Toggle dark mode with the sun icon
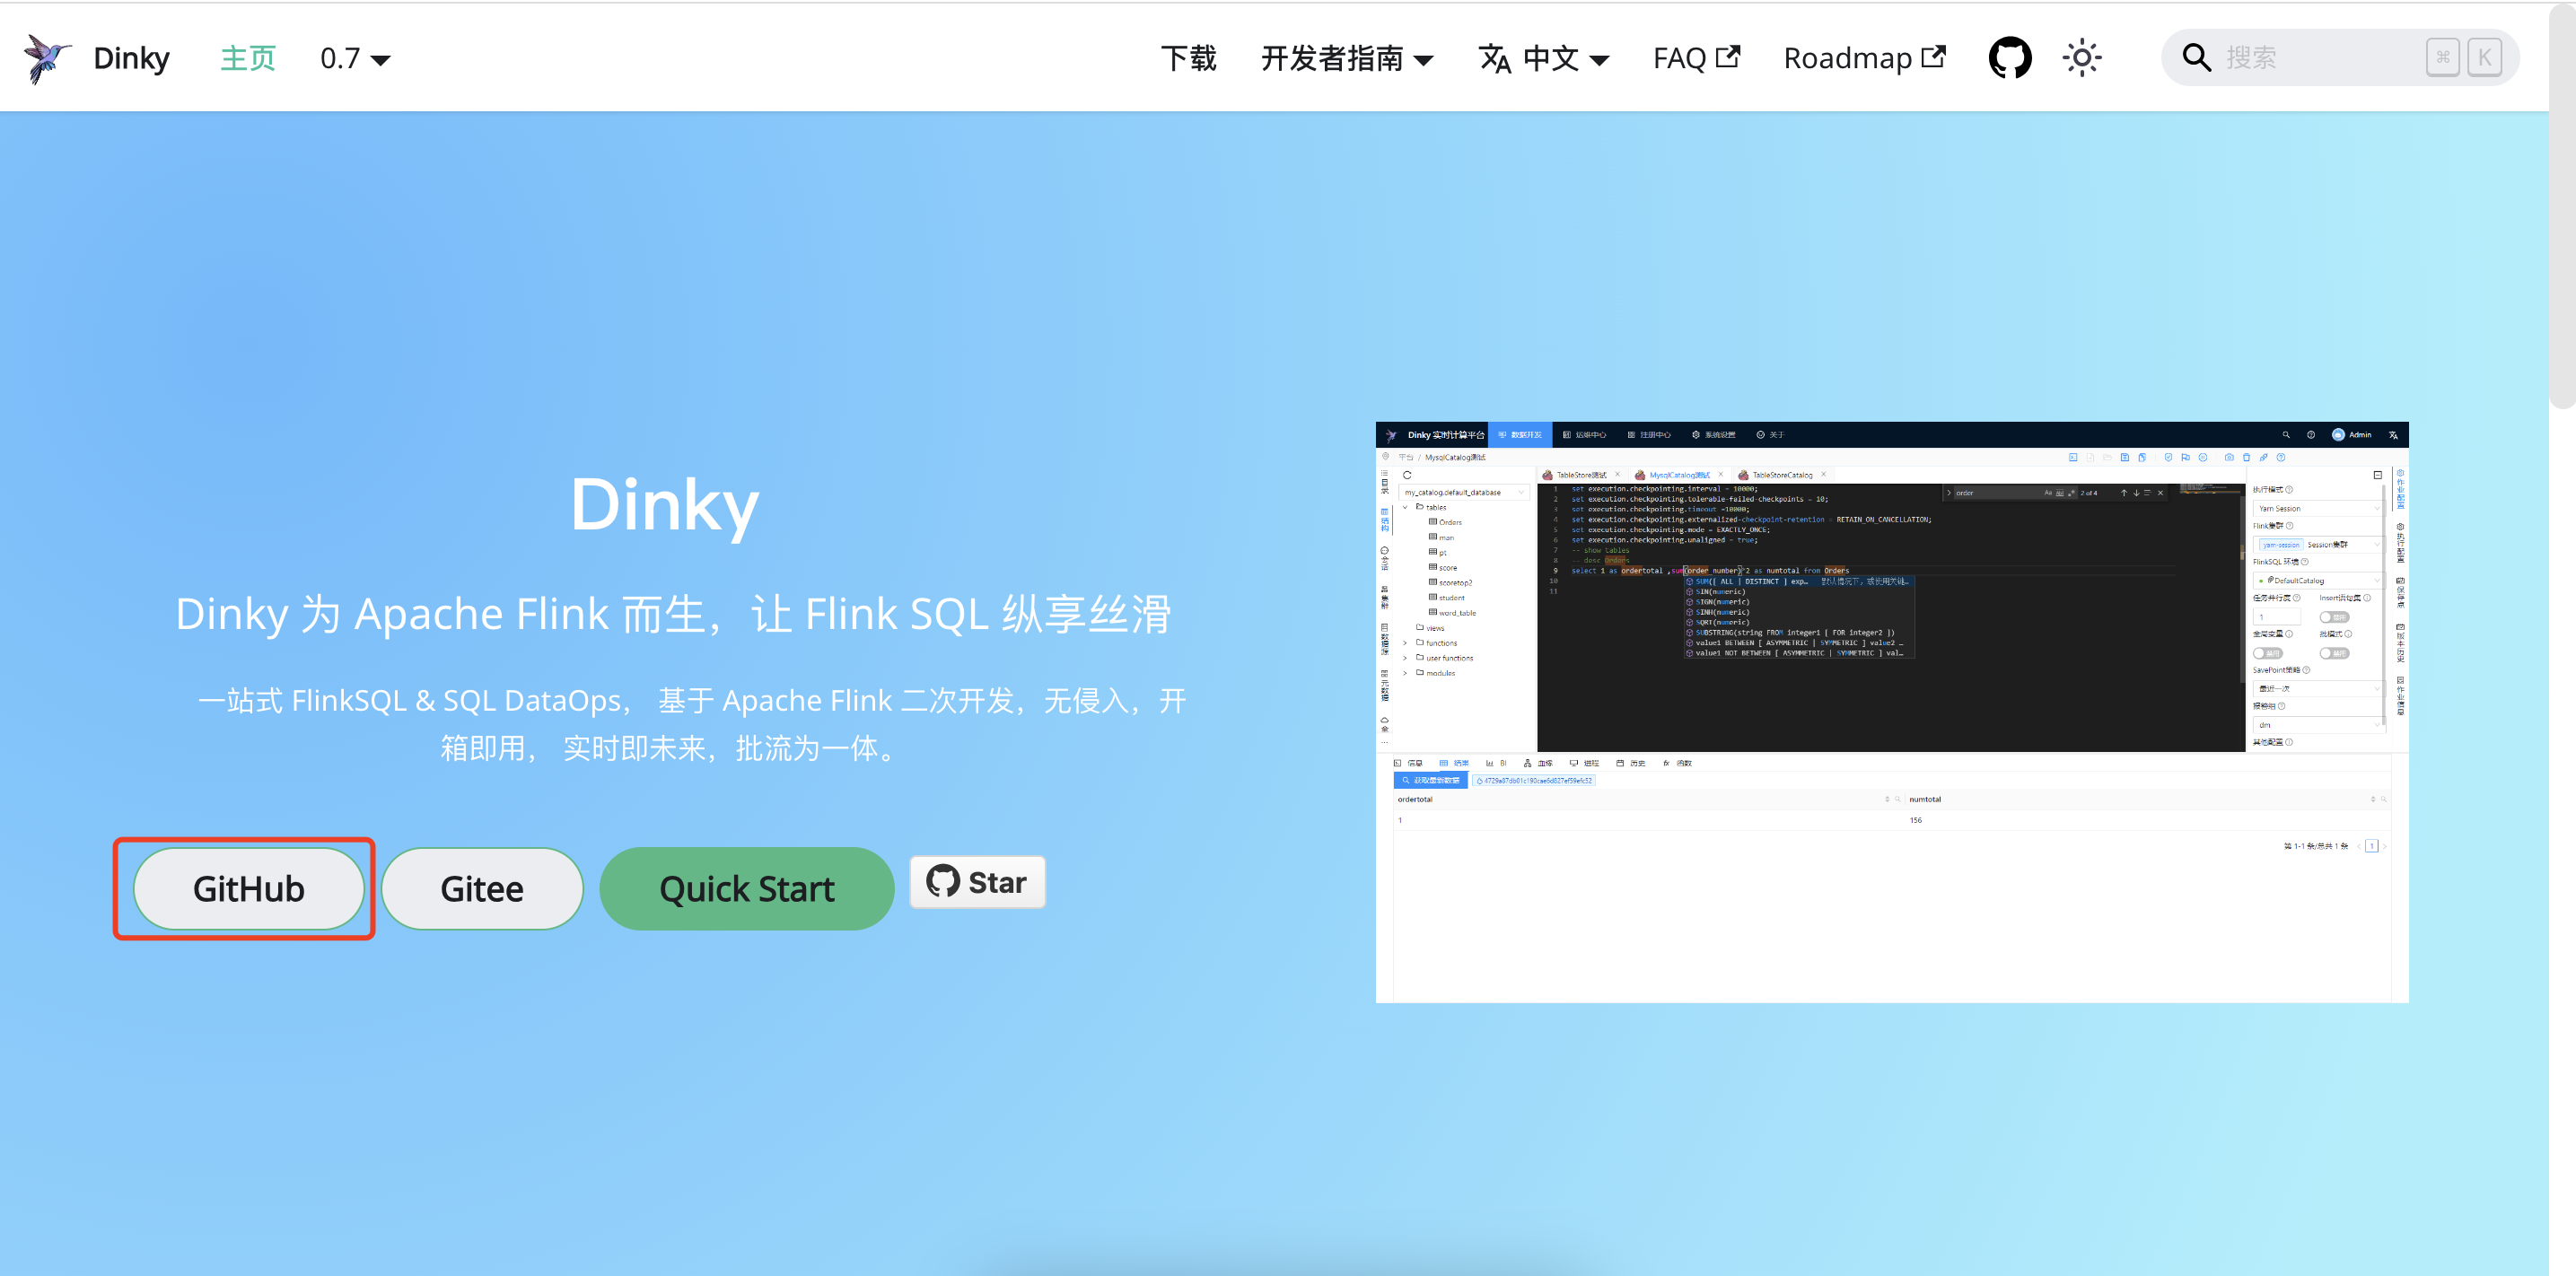The height and width of the screenshot is (1276, 2576). (2082, 57)
